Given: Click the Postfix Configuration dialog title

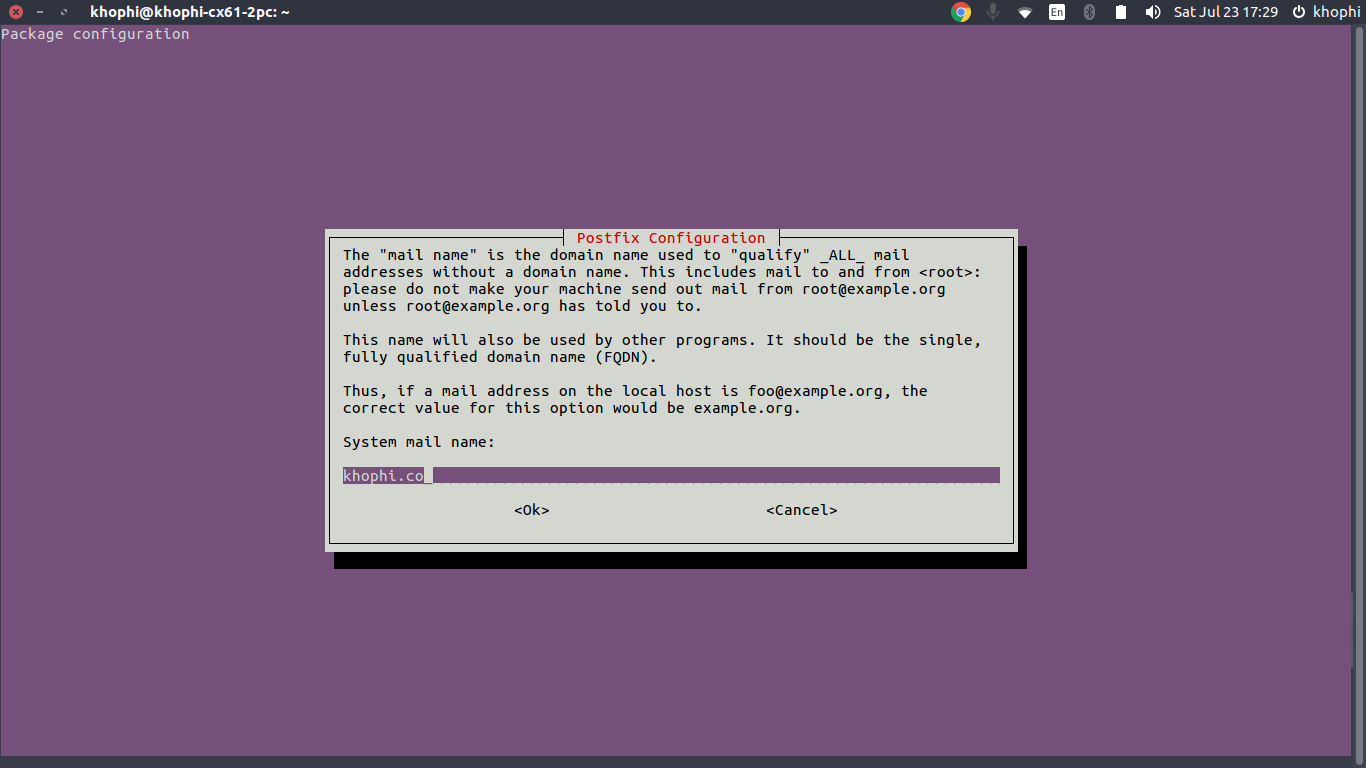Looking at the screenshot, I should pyautogui.click(x=670, y=238).
